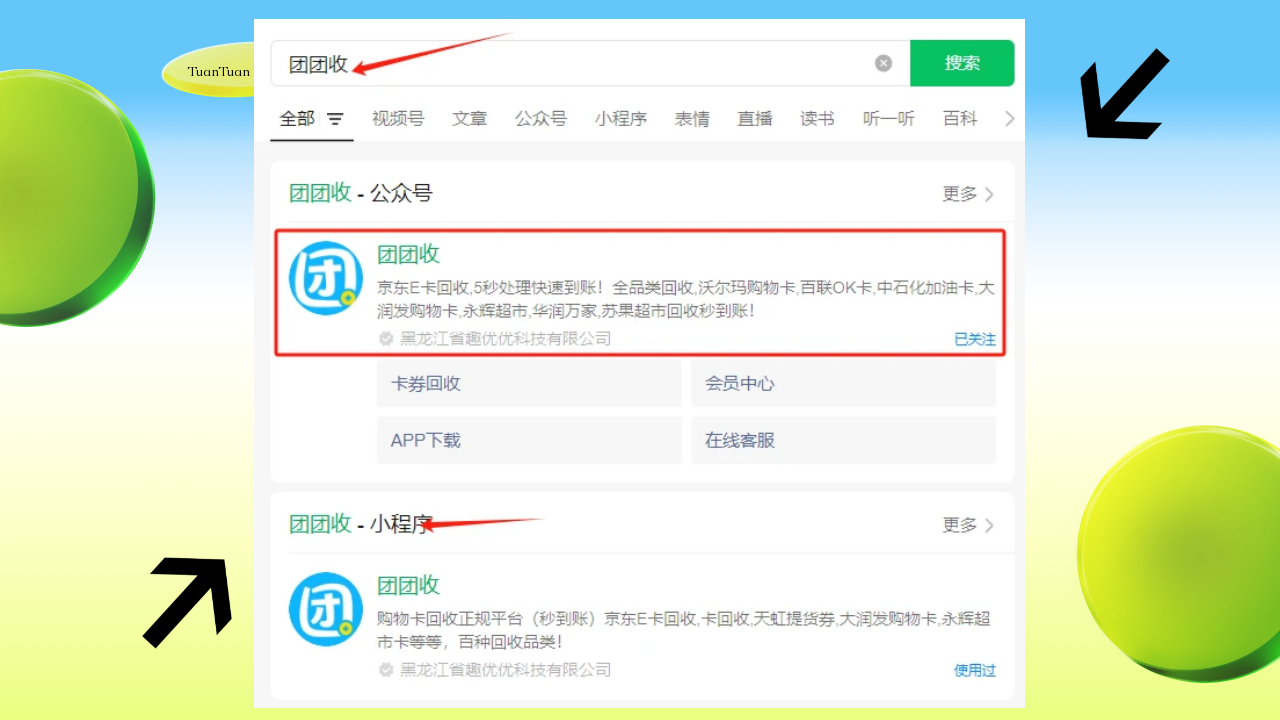Open the 卡券回收 menu button

[x=529, y=384]
